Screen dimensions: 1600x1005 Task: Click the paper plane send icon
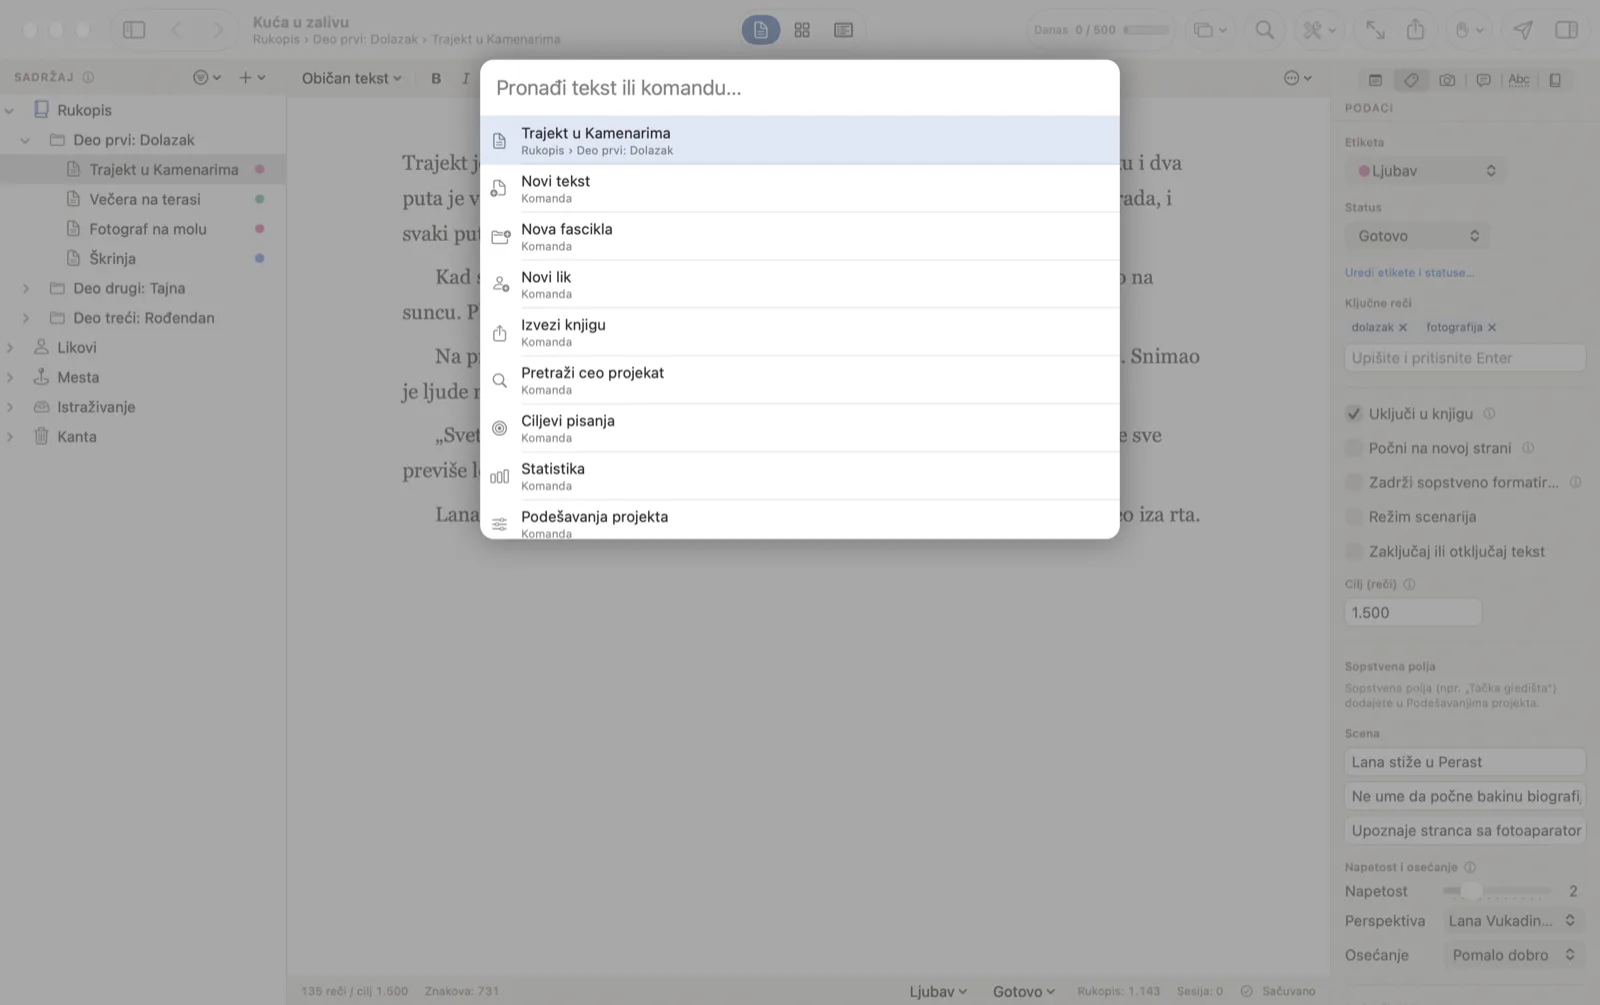1523,30
